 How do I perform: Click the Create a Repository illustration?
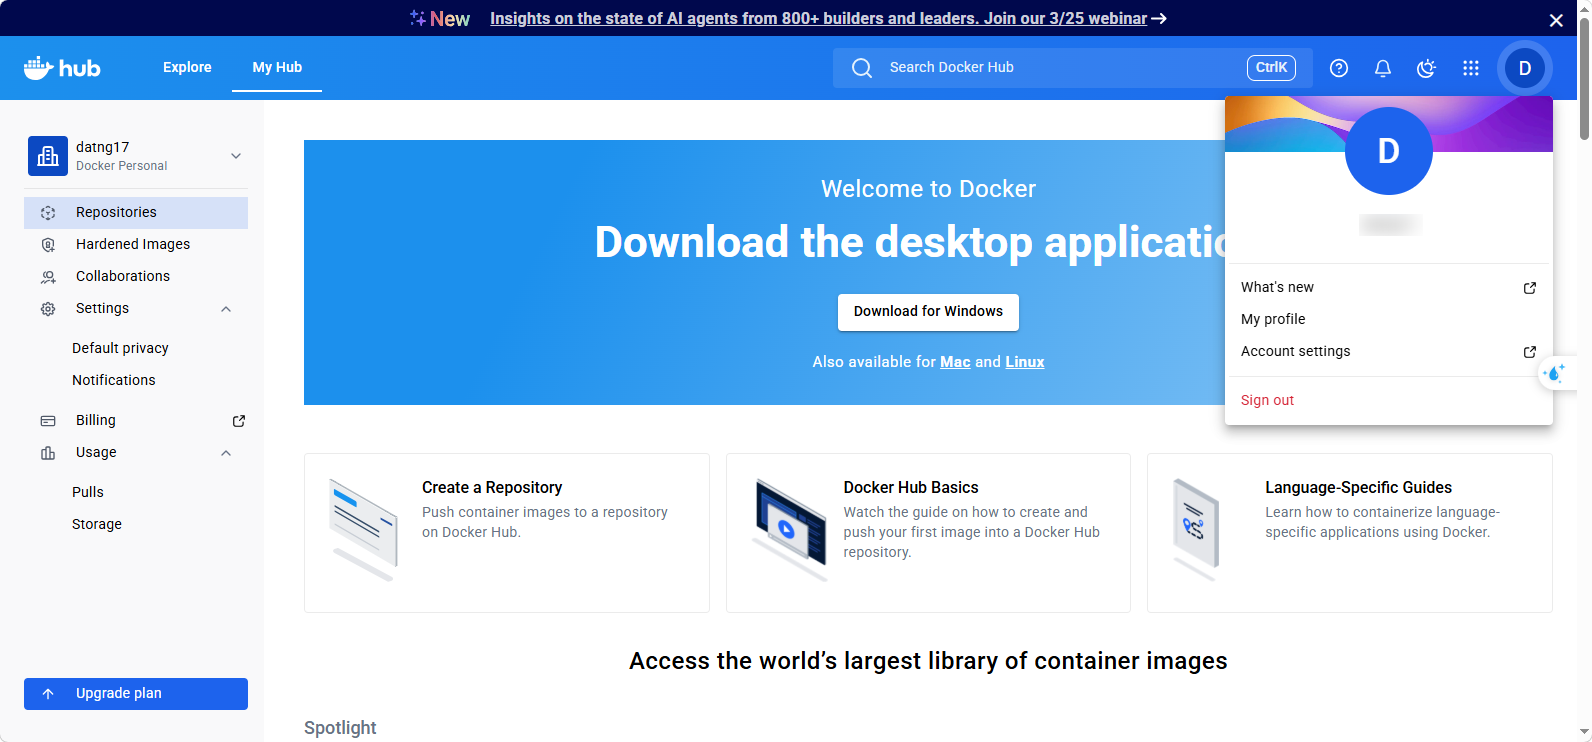click(364, 527)
